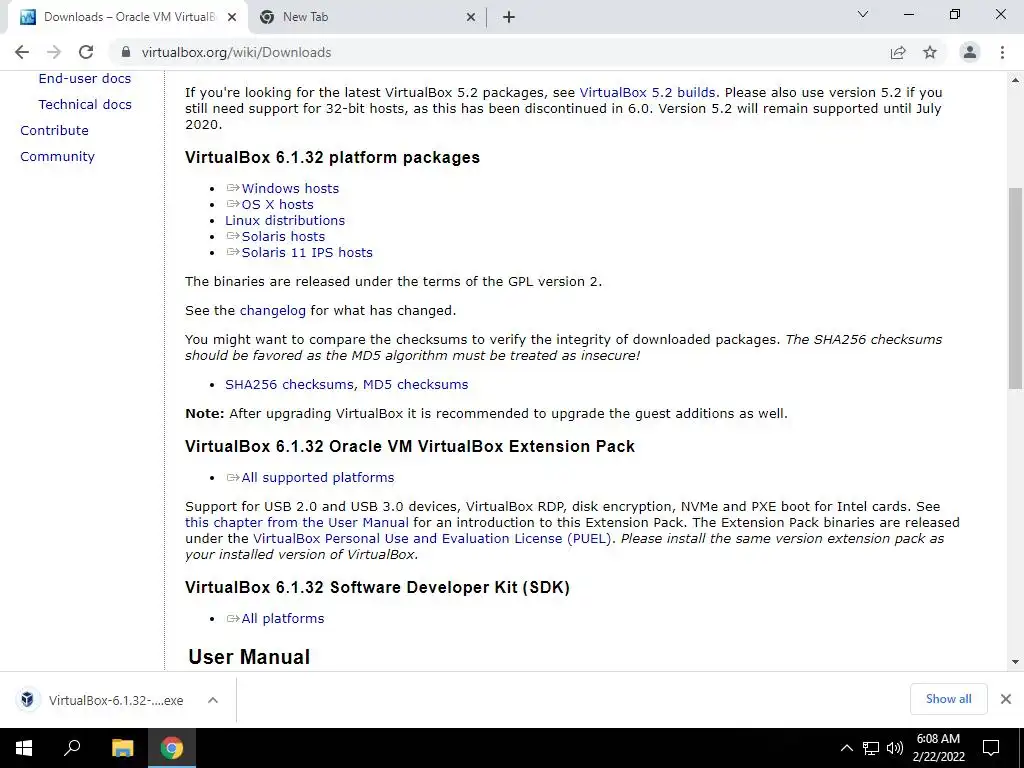Download Extension Pack All supported platforms
The height and width of the screenshot is (768, 1024).
pyautogui.click(x=317, y=478)
